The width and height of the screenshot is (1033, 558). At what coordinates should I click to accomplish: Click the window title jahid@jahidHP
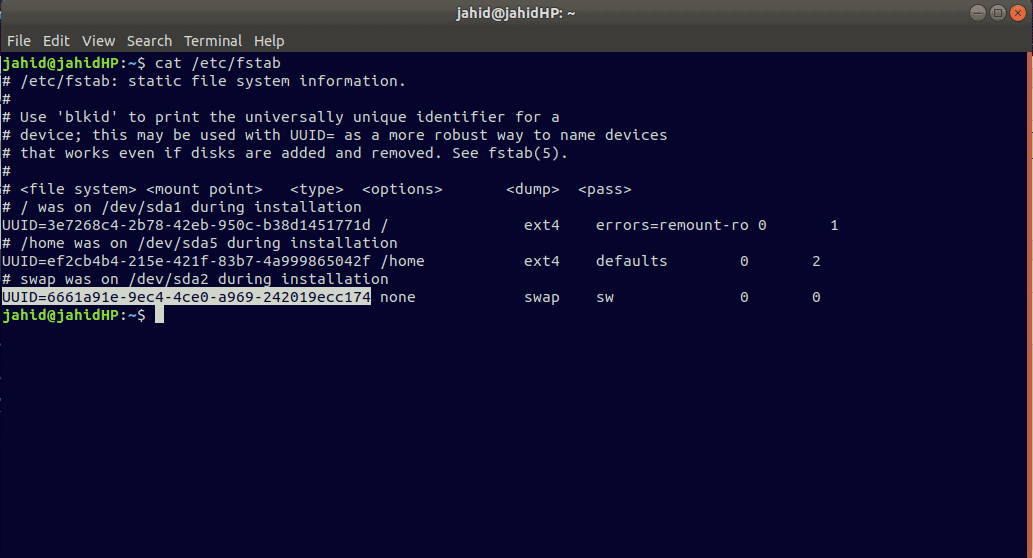coord(516,13)
